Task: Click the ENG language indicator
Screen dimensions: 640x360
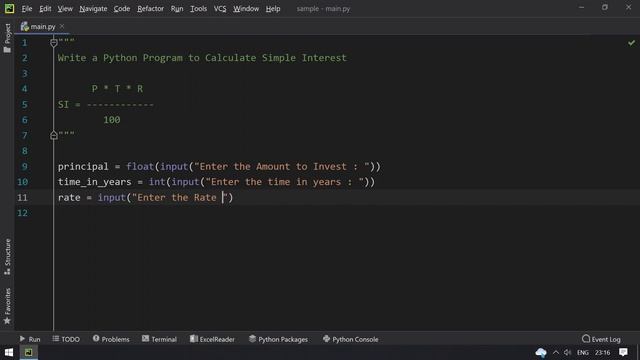Action: tap(583, 353)
